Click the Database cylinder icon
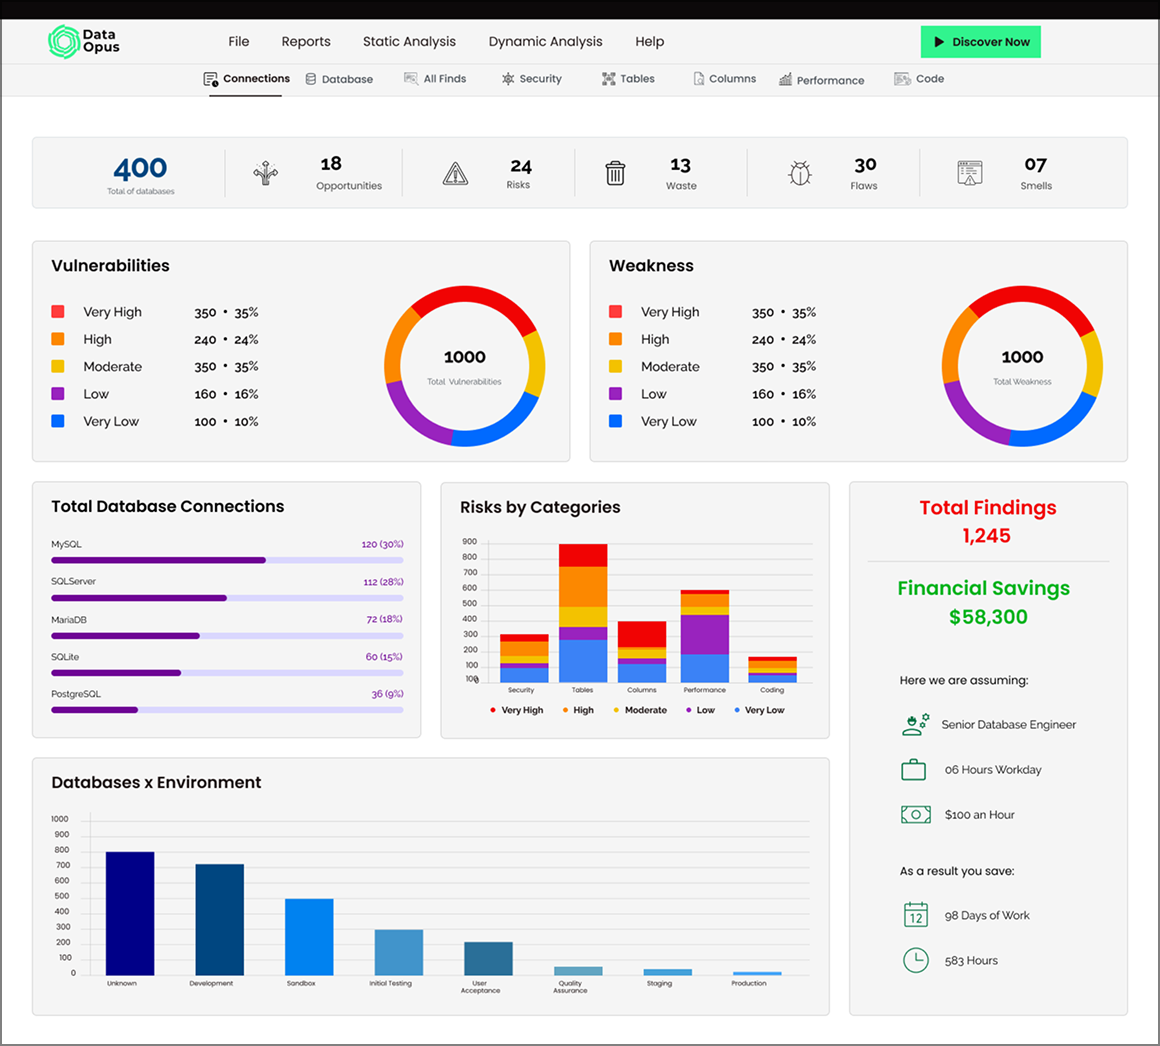1160x1046 pixels. (311, 79)
